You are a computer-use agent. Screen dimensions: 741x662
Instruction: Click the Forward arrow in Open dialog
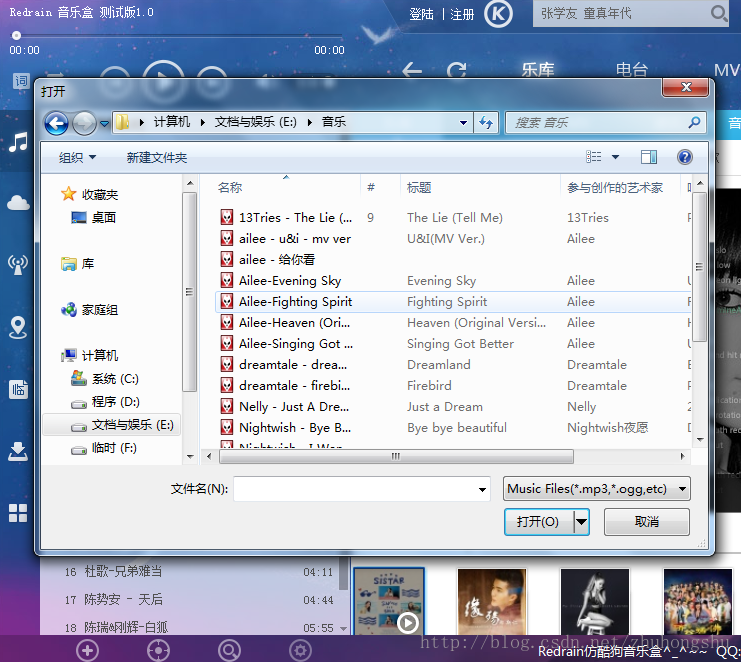[x=84, y=124]
